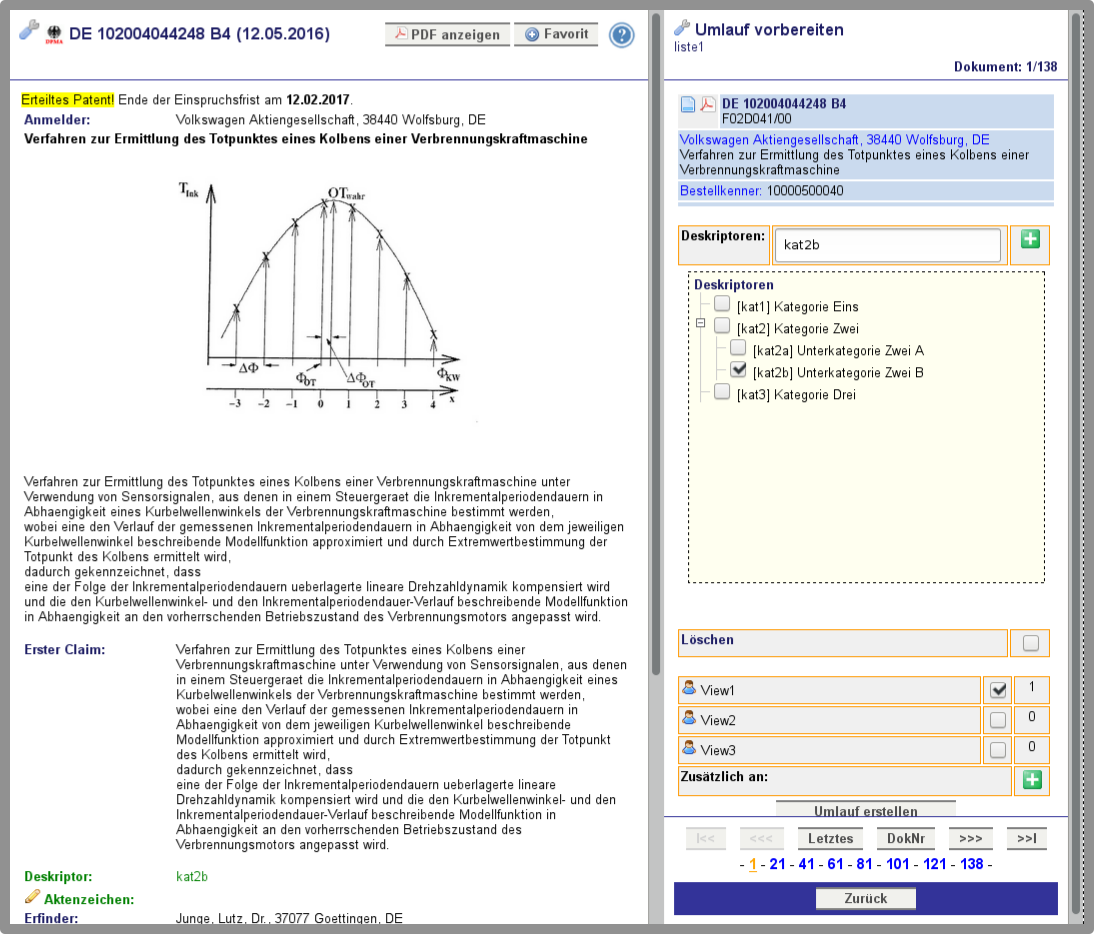Open page link 61
1094x934 pixels.
pyautogui.click(x=835, y=864)
